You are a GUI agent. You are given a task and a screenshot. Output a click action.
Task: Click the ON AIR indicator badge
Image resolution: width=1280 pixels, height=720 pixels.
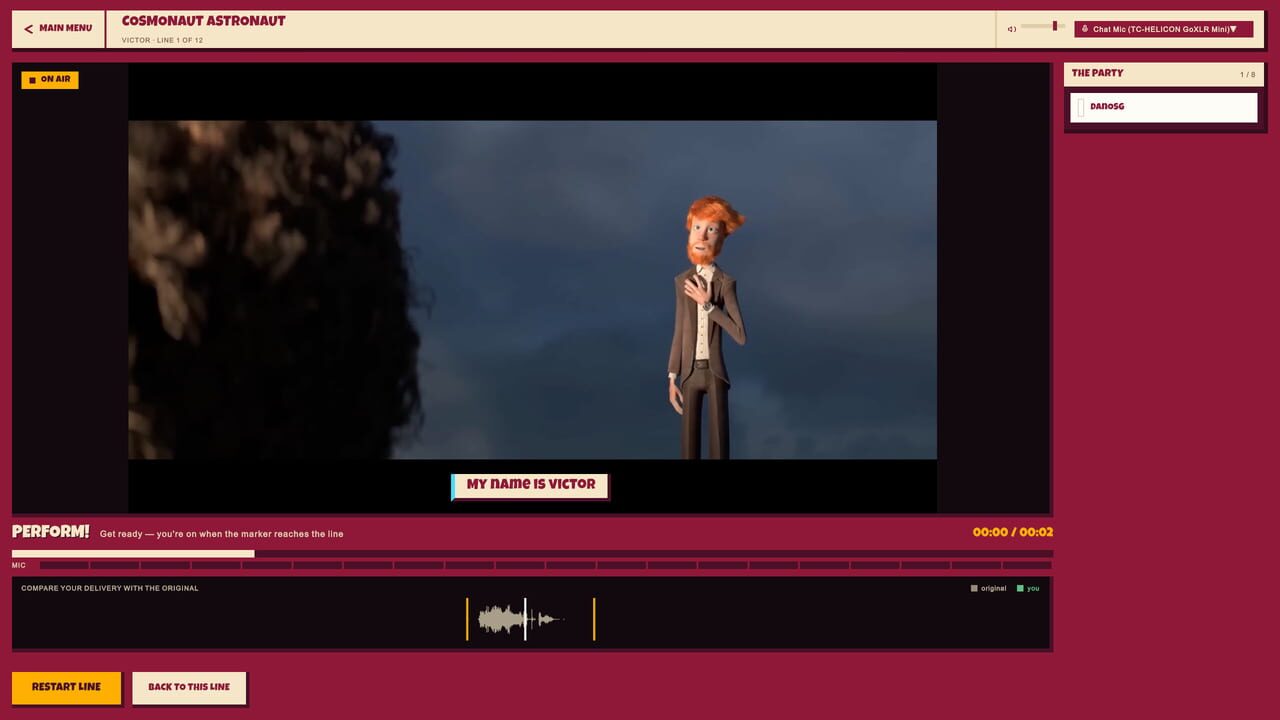pos(50,80)
